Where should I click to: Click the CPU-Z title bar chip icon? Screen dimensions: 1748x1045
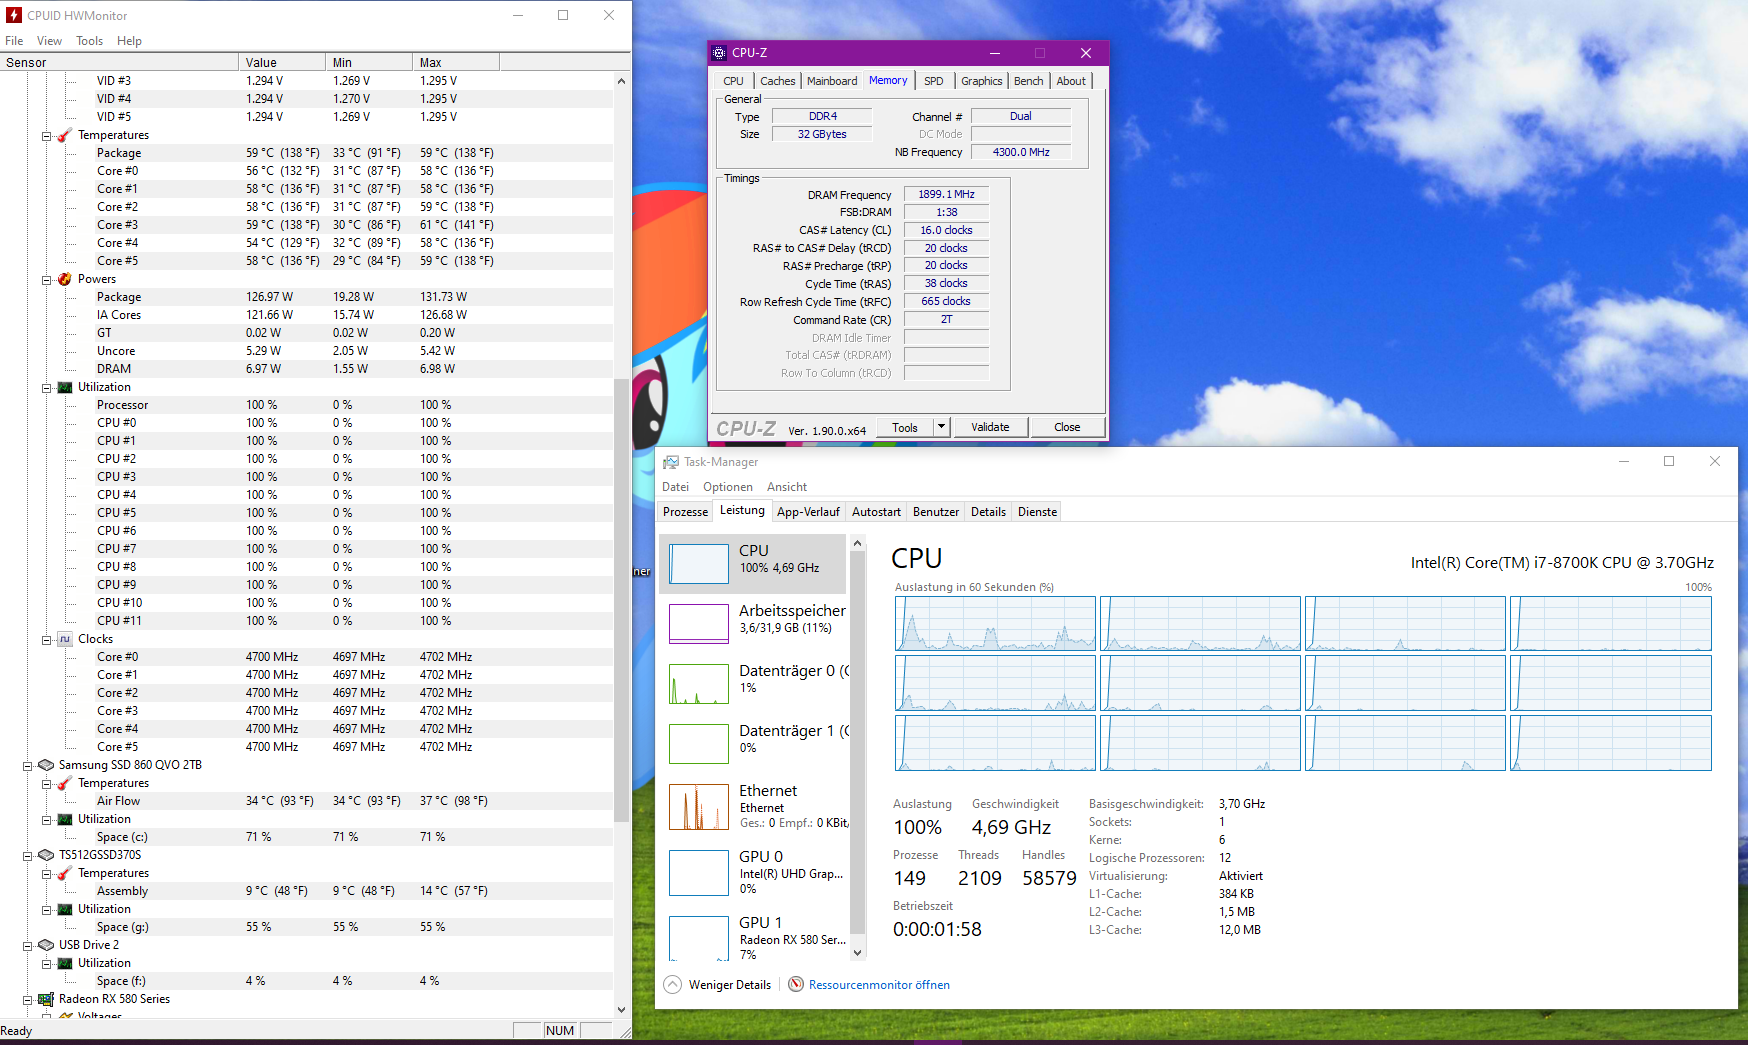[x=719, y=53]
